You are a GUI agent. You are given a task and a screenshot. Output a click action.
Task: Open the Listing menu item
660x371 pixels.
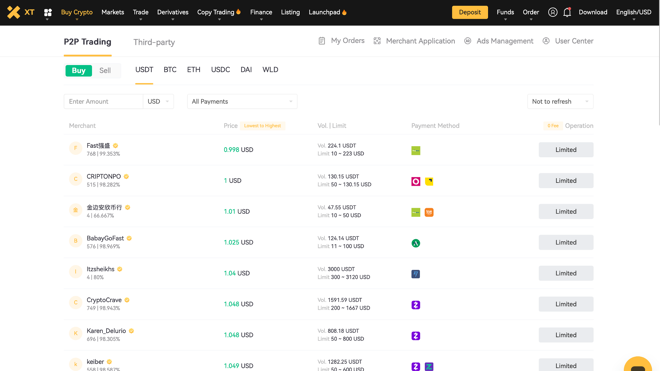point(290,12)
